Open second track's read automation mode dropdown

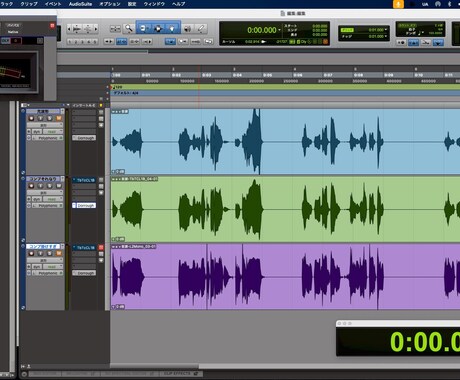(x=53, y=199)
